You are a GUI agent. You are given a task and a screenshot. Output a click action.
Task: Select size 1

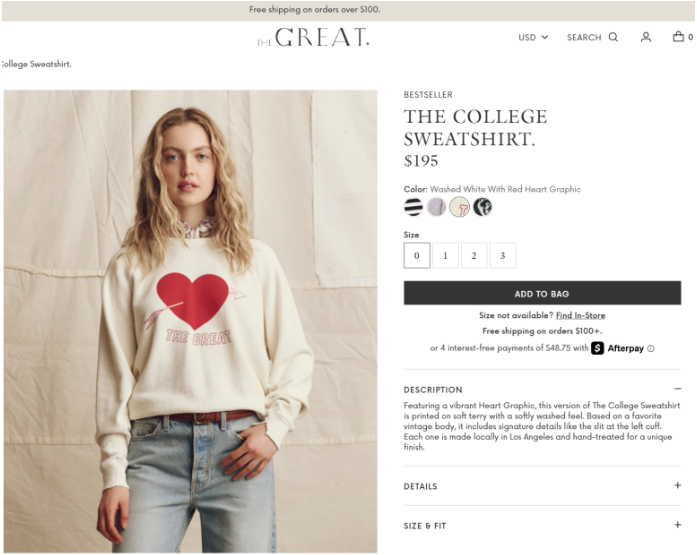(445, 256)
